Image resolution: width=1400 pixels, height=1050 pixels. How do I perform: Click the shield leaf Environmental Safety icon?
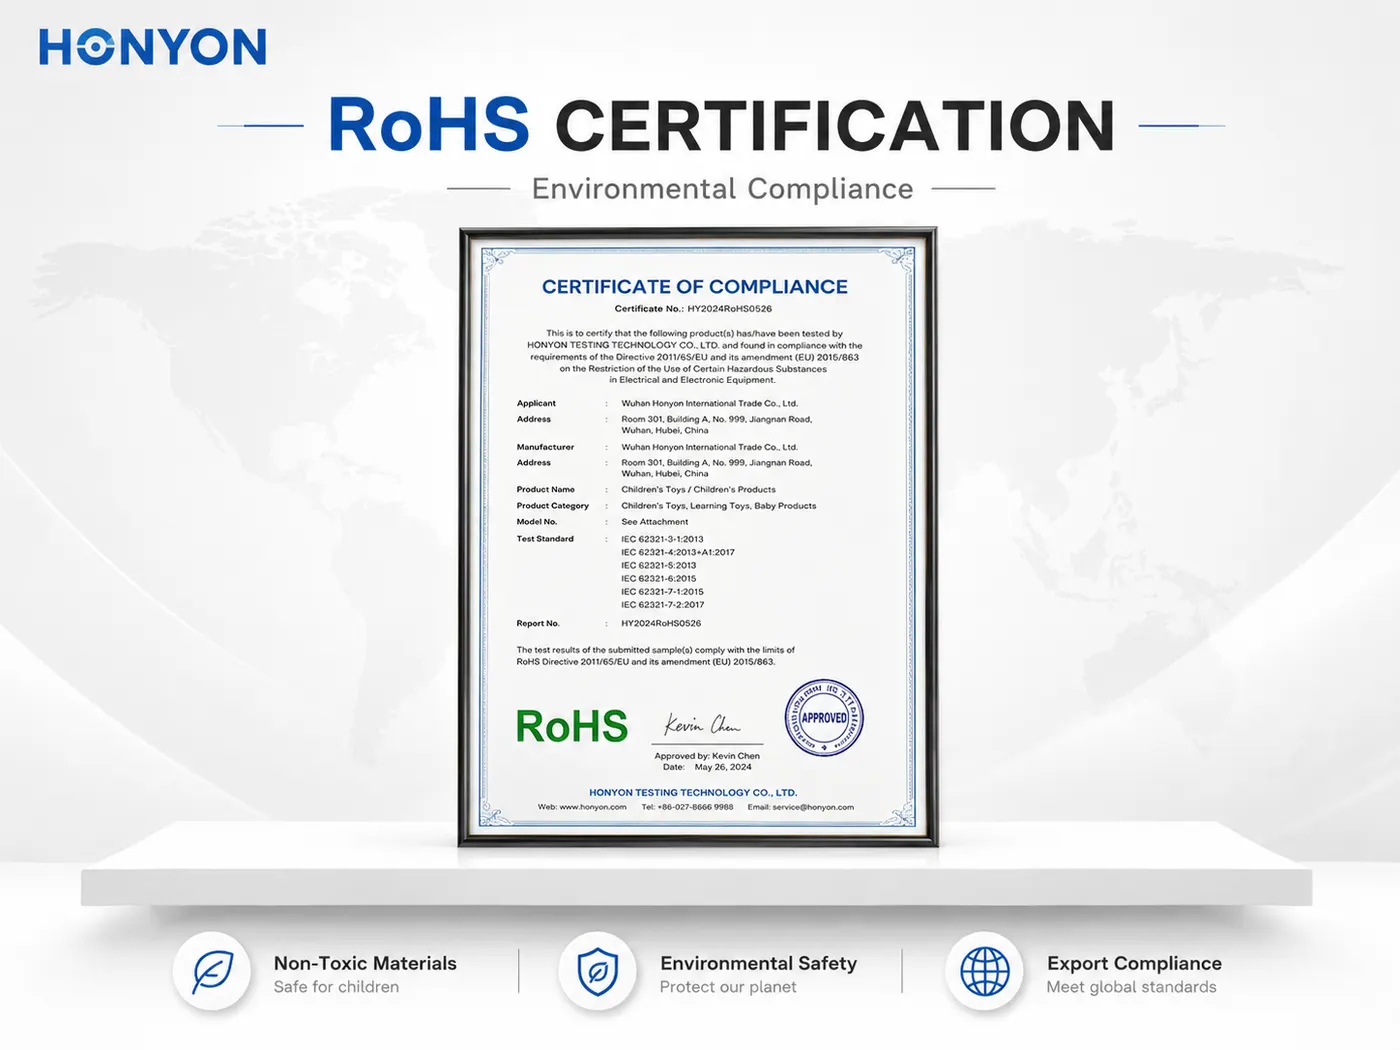tap(598, 971)
